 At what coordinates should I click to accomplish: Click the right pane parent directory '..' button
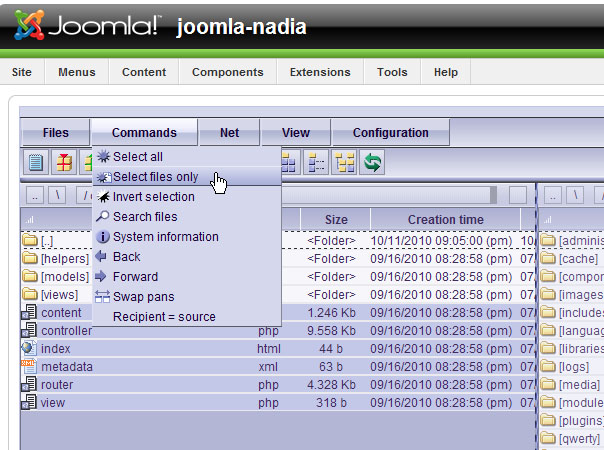[x=553, y=195]
